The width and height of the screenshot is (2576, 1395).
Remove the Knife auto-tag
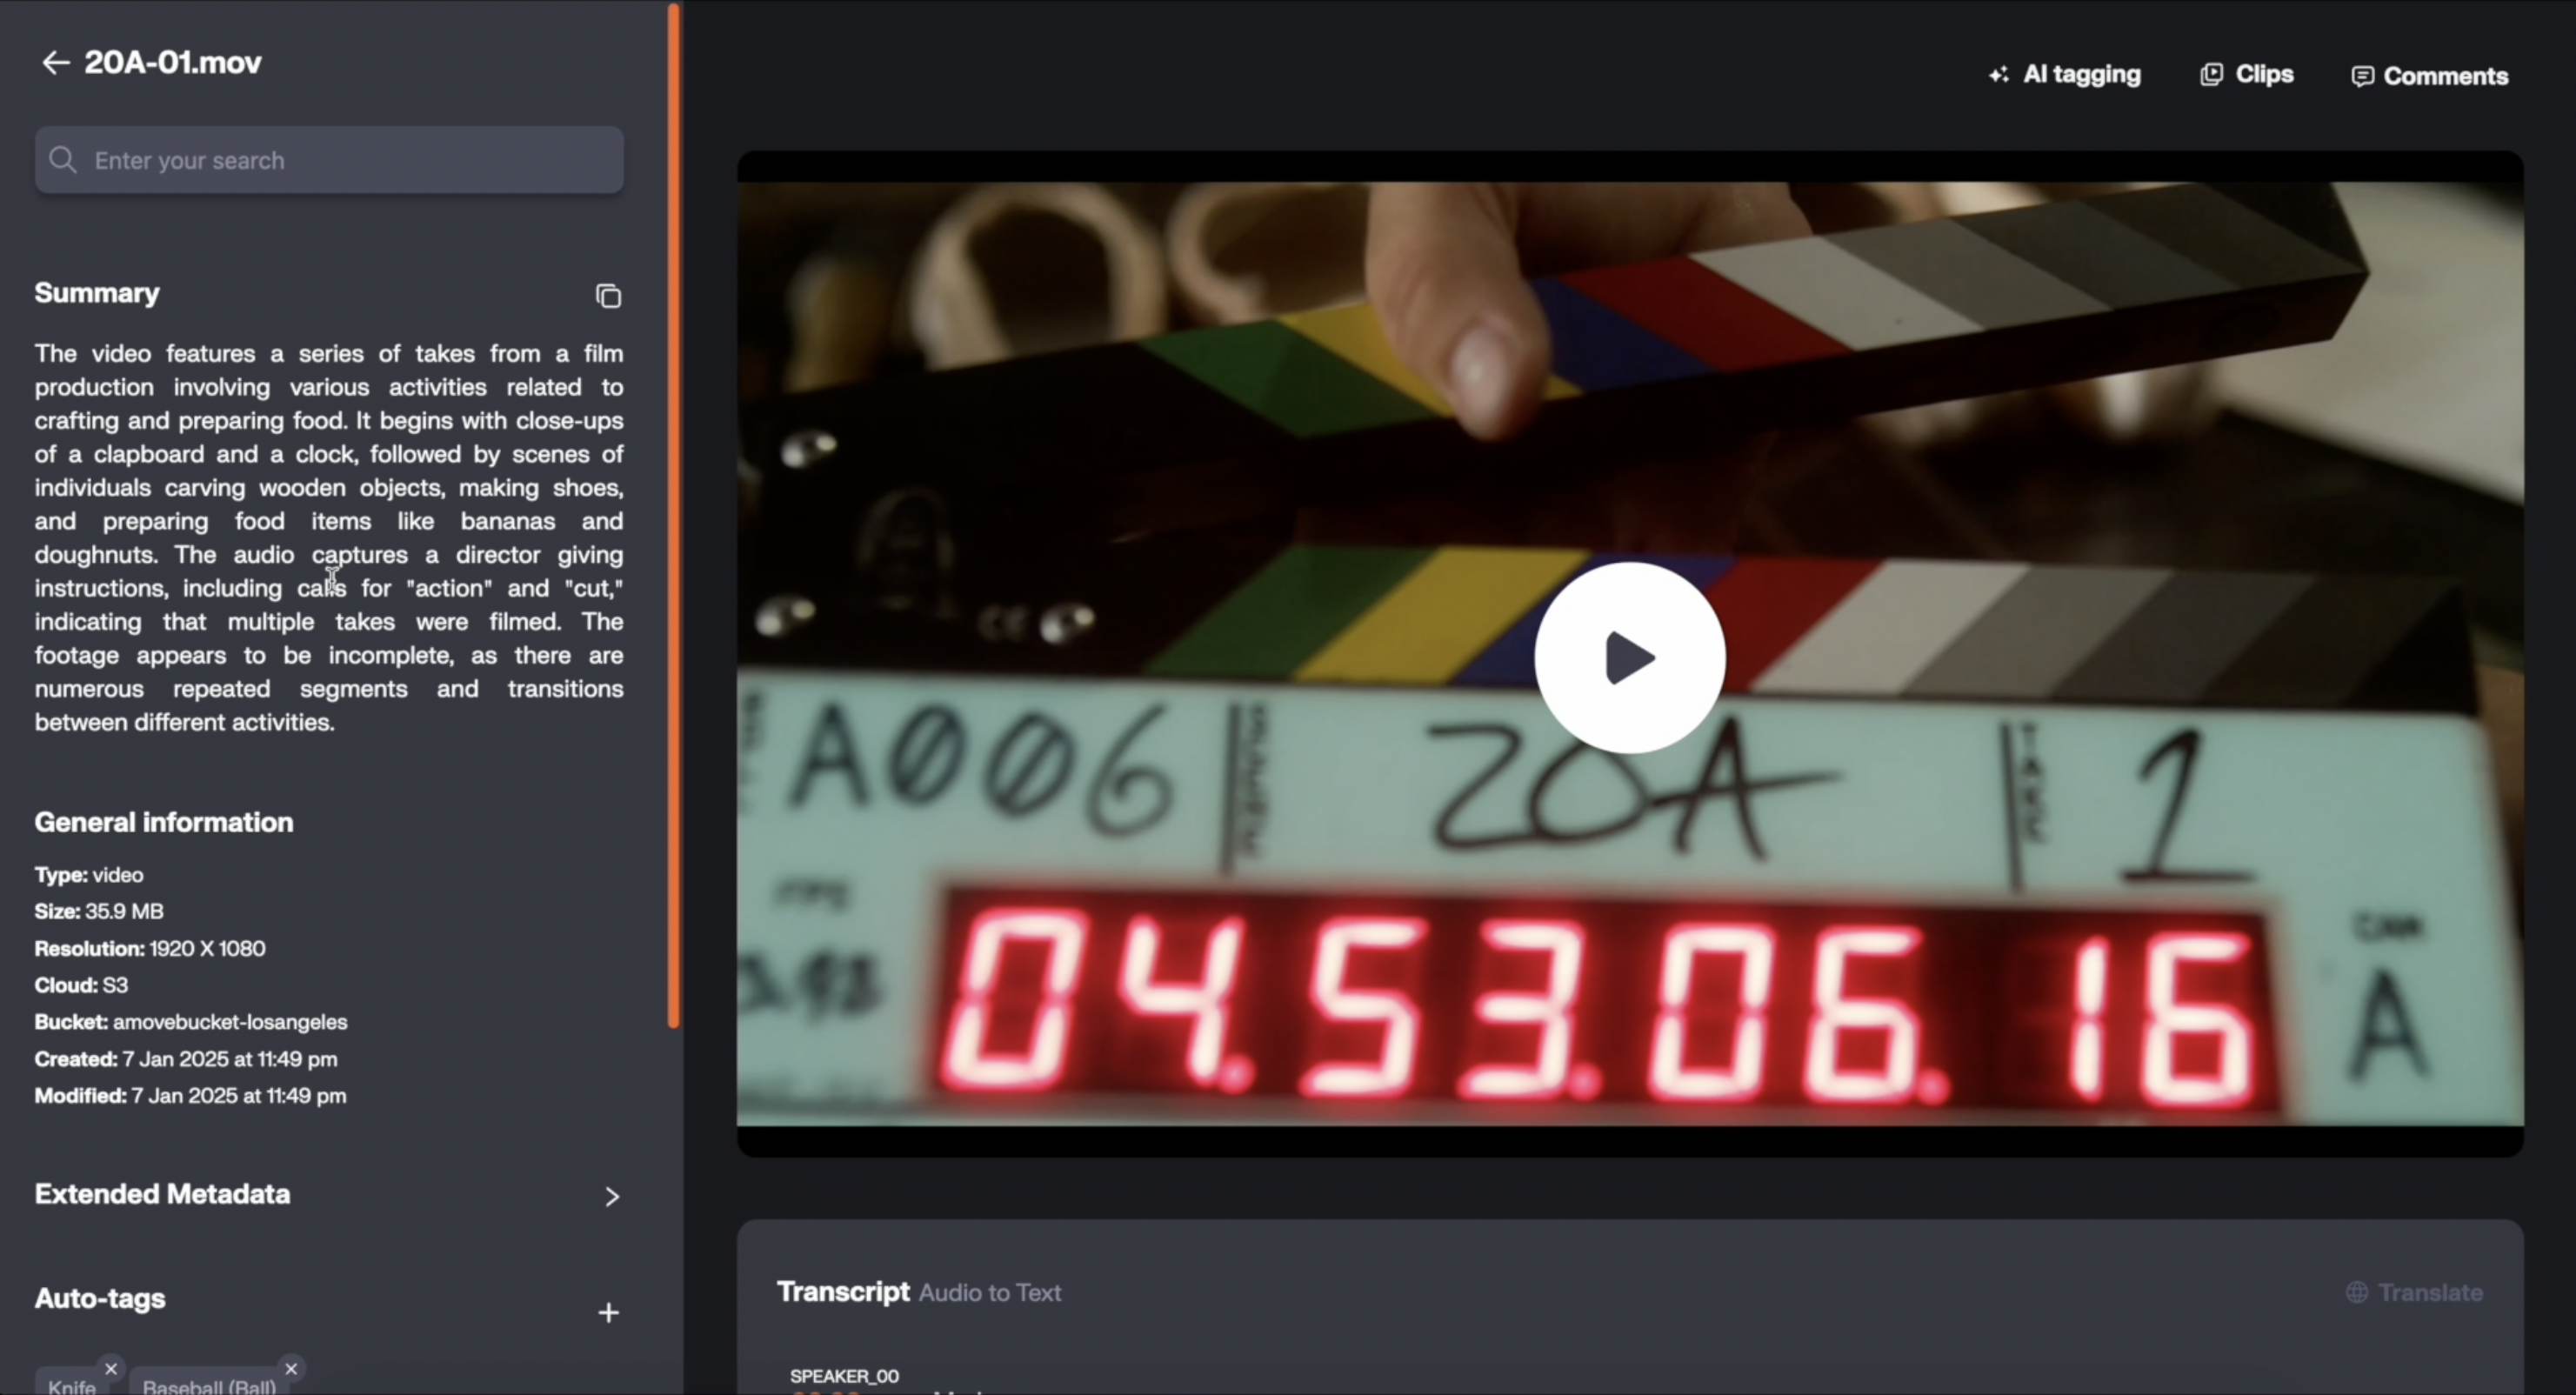point(111,1368)
